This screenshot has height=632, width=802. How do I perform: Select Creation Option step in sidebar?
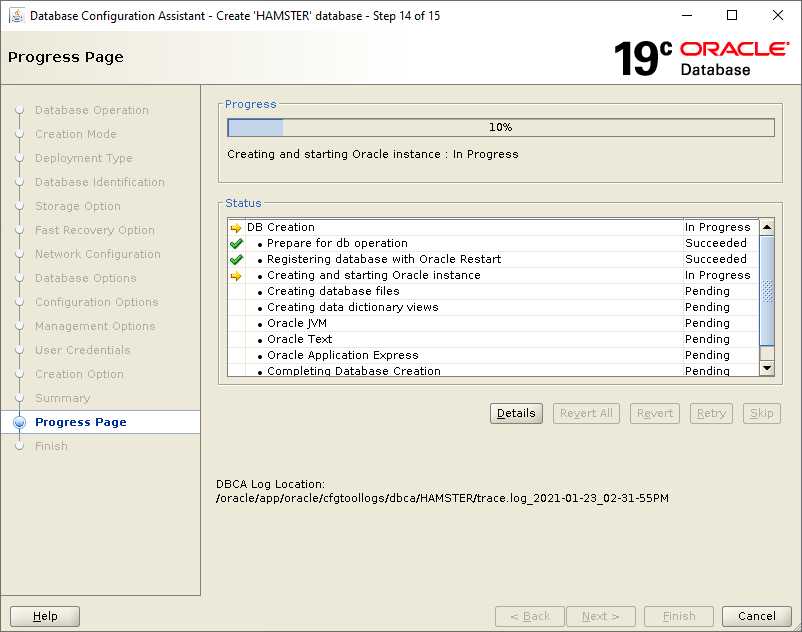coord(79,374)
